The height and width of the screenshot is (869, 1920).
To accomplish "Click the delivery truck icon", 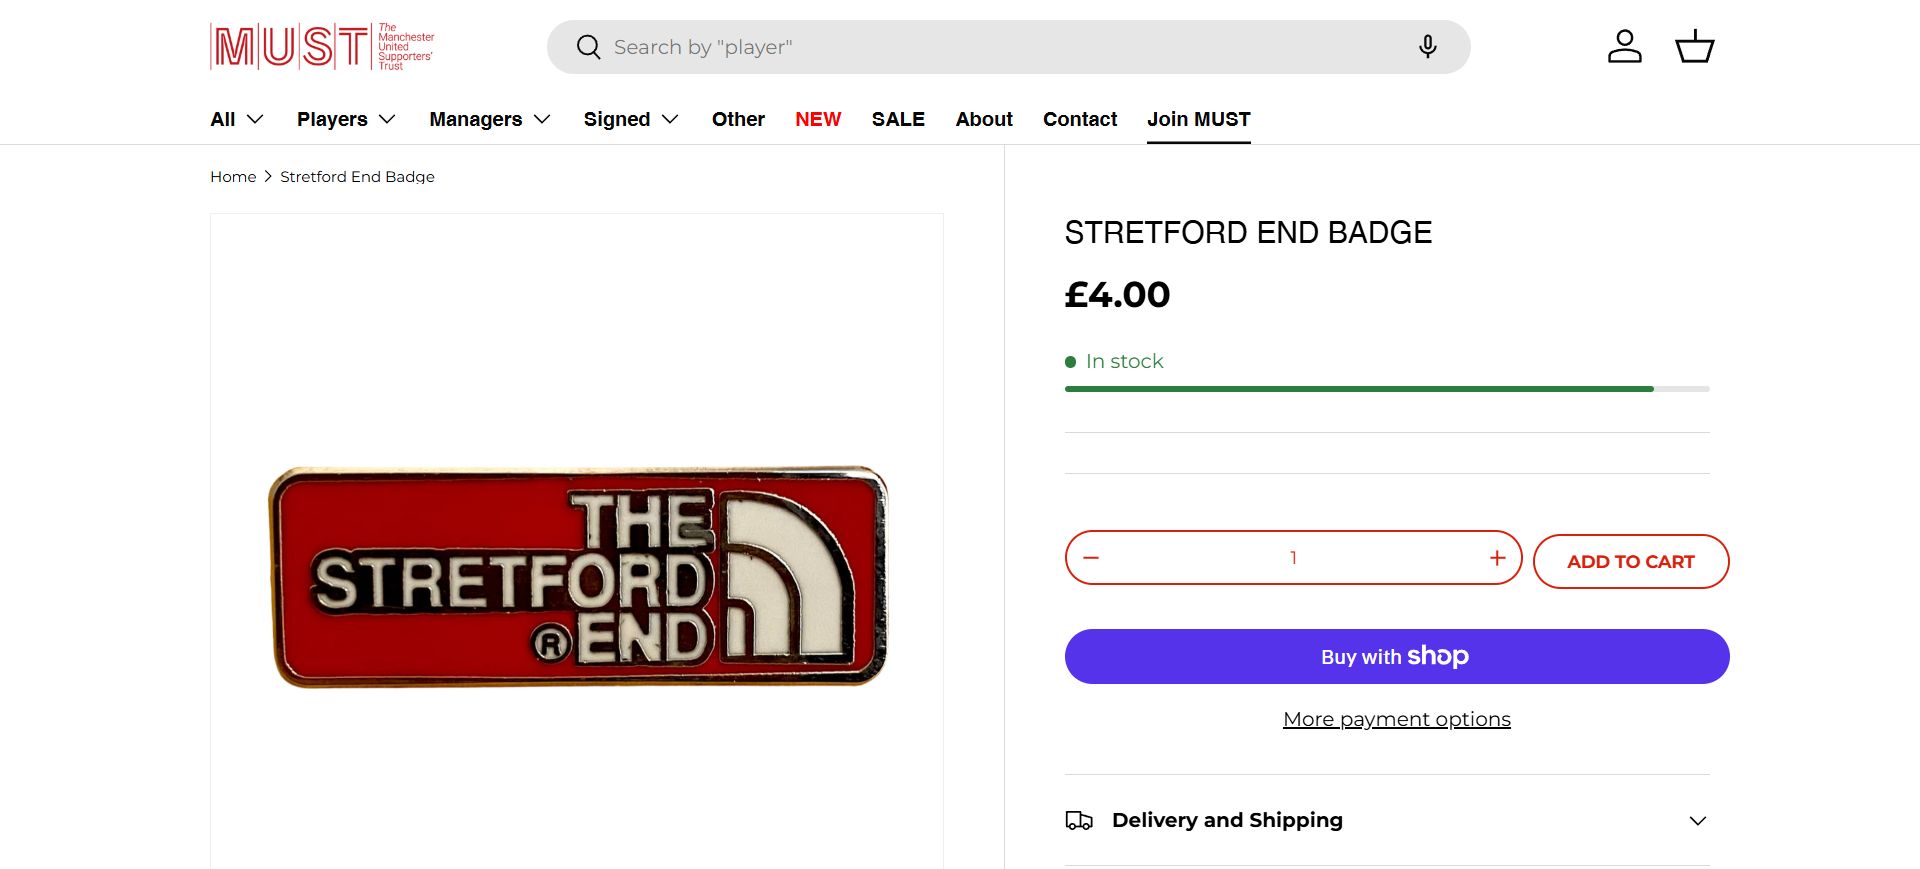I will click(1079, 821).
